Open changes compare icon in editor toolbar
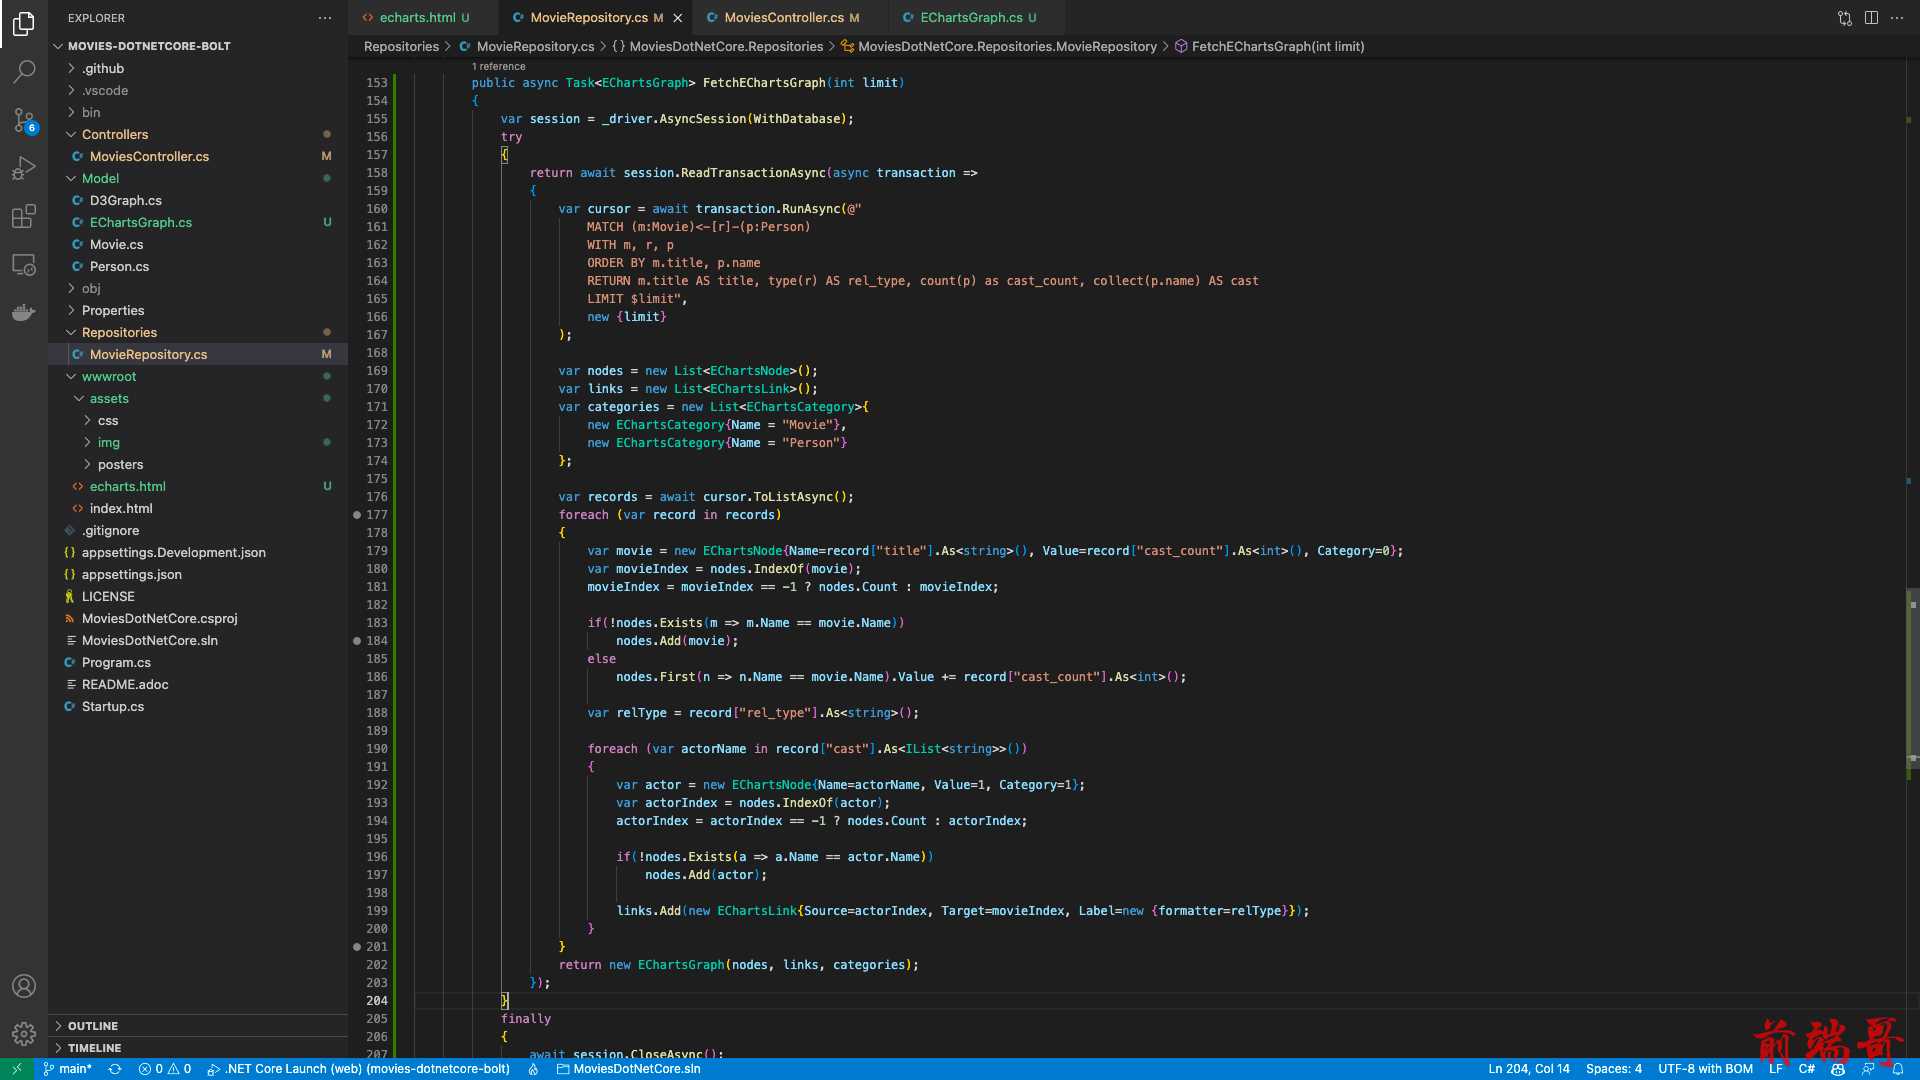1920x1080 pixels. 1845,18
